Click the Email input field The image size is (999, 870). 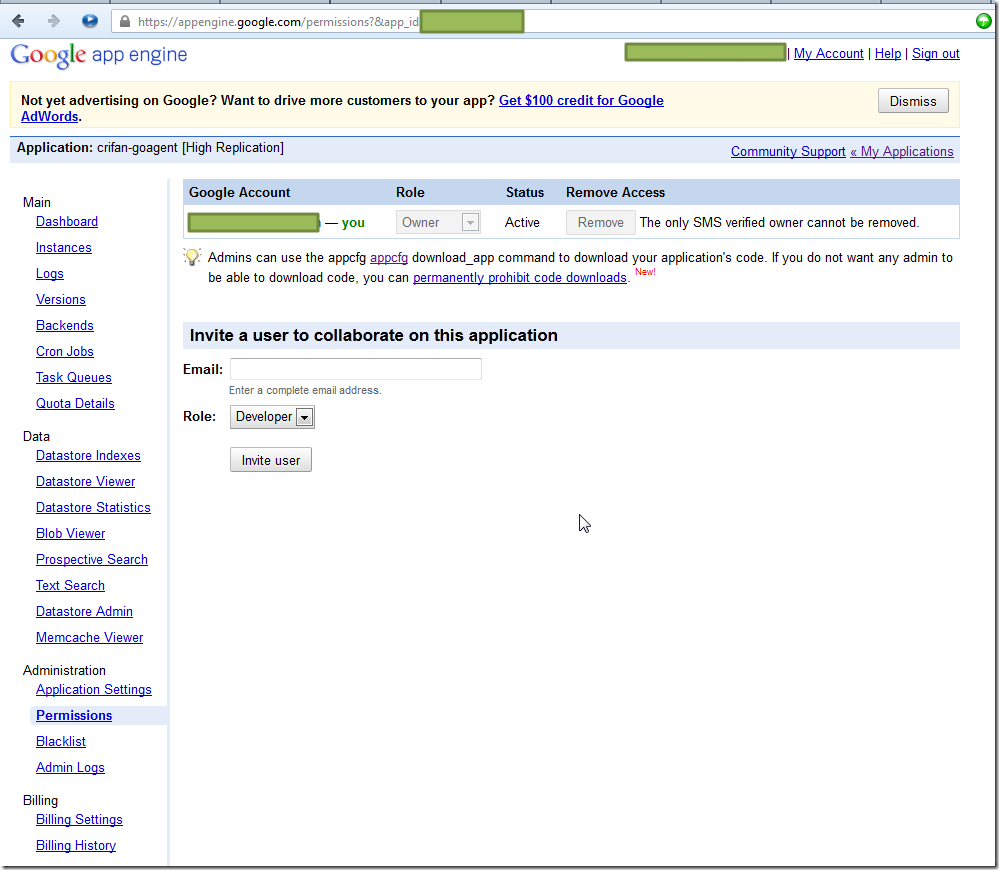click(356, 369)
